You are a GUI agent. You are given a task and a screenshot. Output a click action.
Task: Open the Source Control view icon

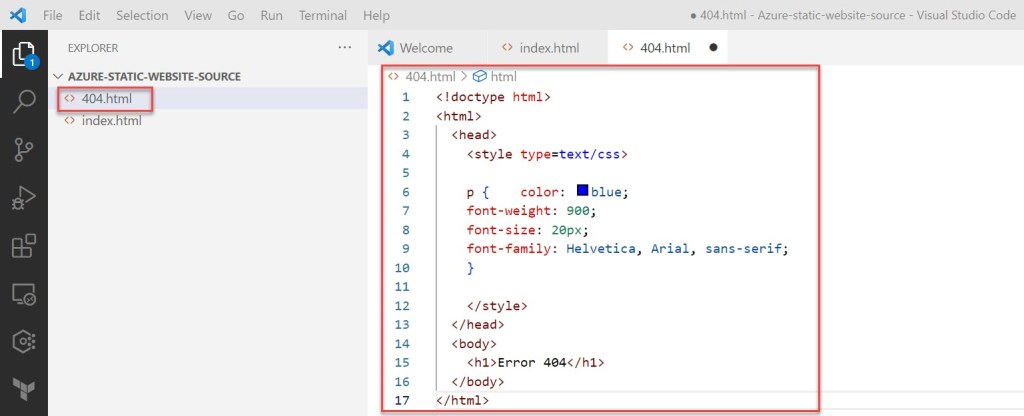coord(23,150)
